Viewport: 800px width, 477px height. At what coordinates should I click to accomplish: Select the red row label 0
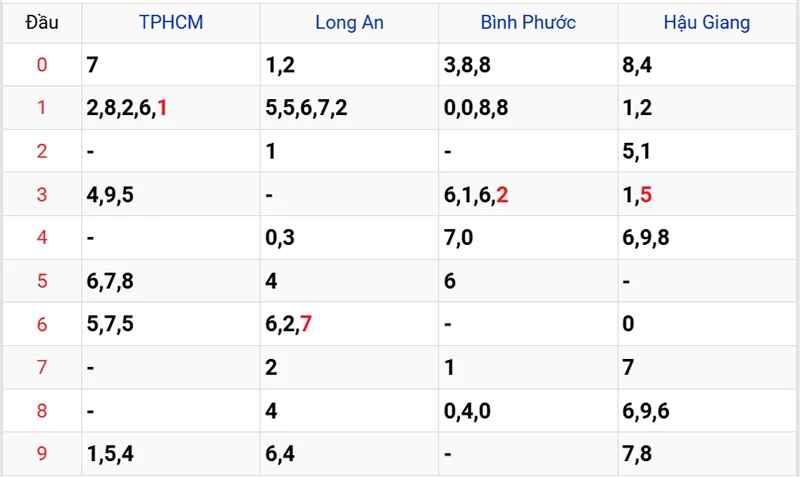tap(42, 65)
